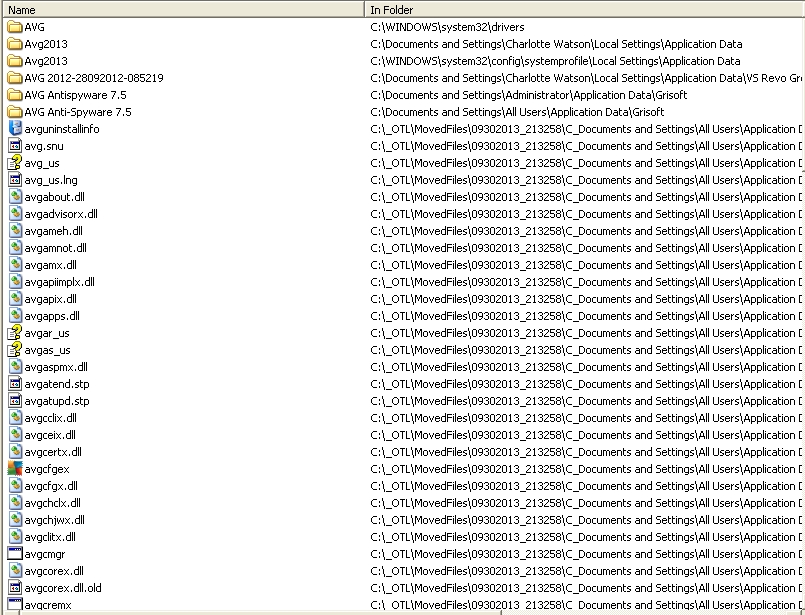Viewport: 805px width, 615px height.
Task: Select the file name avgceix.dll
Action: 50,434
